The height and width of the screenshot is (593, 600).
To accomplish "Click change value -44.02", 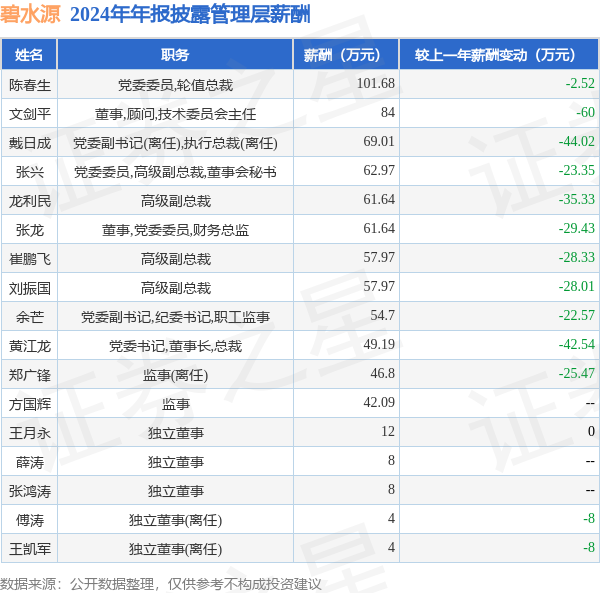I will pyautogui.click(x=577, y=141).
